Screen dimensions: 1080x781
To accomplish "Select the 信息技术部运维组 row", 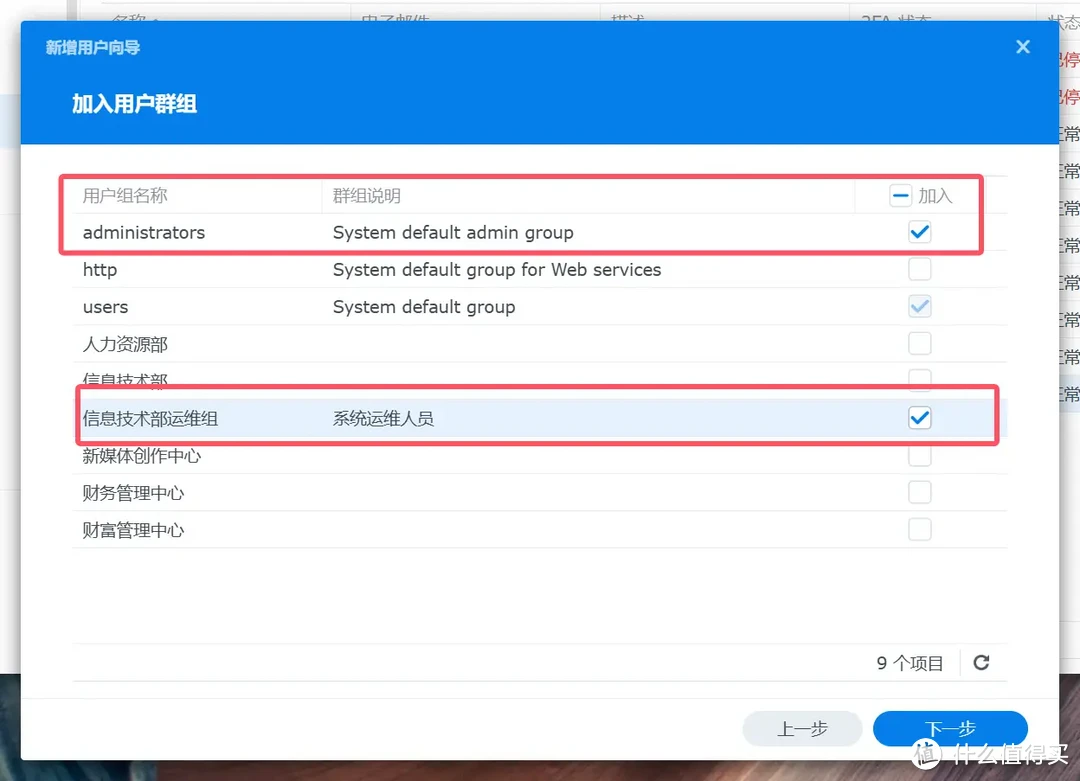I will click(400, 417).
